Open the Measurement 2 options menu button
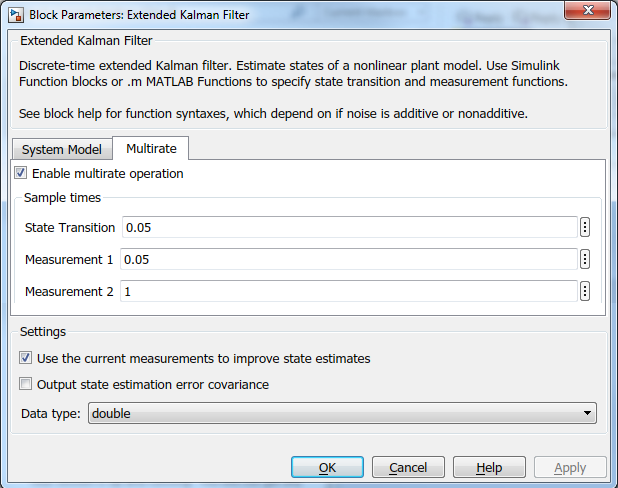Screen dimensions: 618x488 tap(585, 291)
